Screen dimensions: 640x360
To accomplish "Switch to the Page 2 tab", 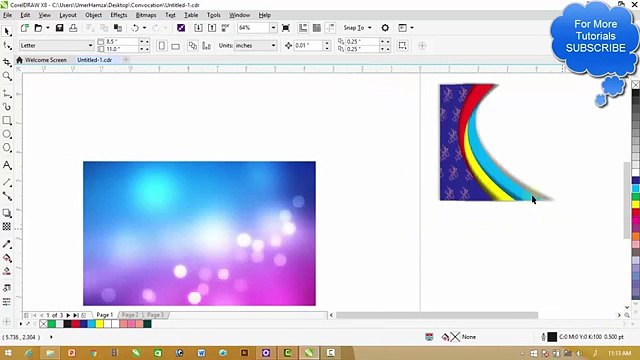I will [x=130, y=315].
